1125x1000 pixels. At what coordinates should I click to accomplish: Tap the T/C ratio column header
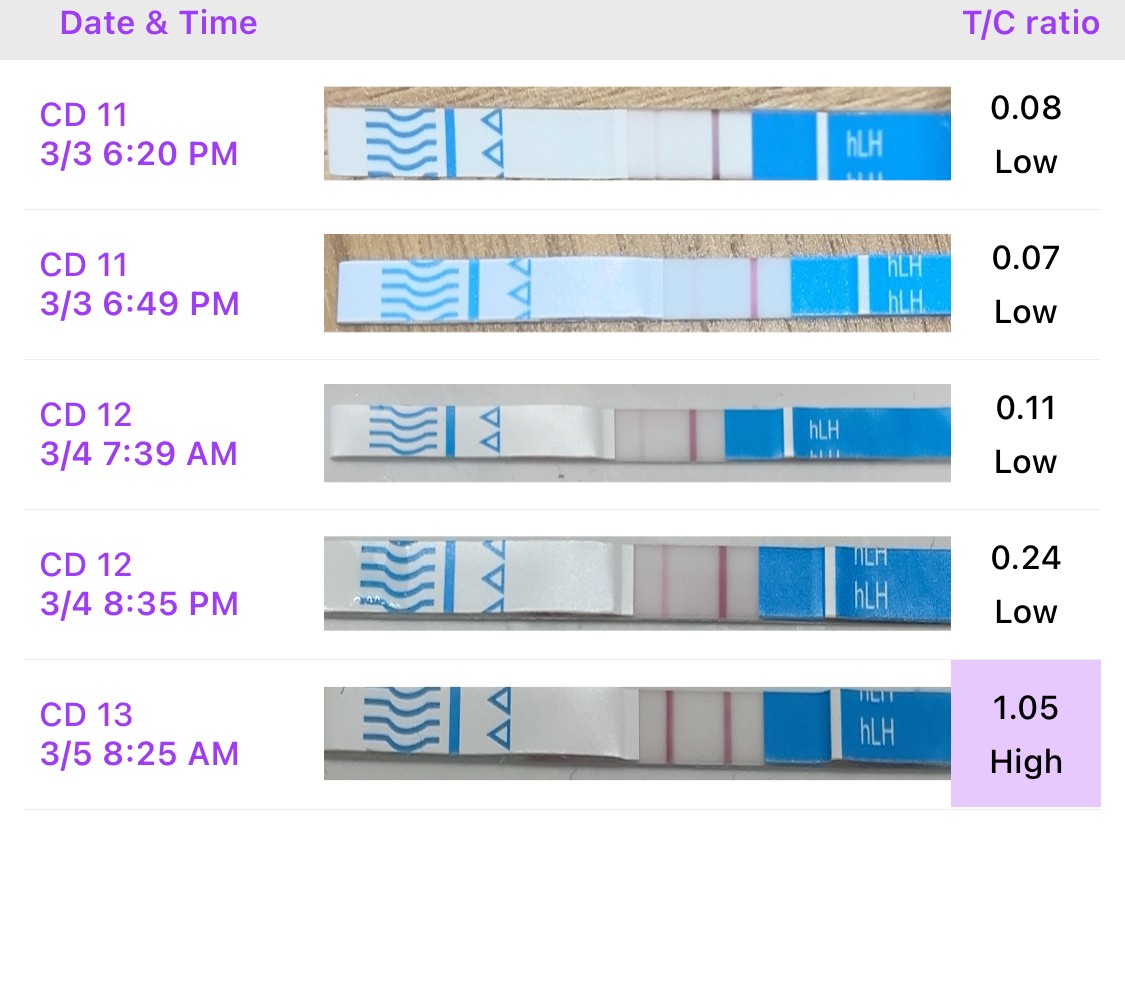click(x=1030, y=24)
